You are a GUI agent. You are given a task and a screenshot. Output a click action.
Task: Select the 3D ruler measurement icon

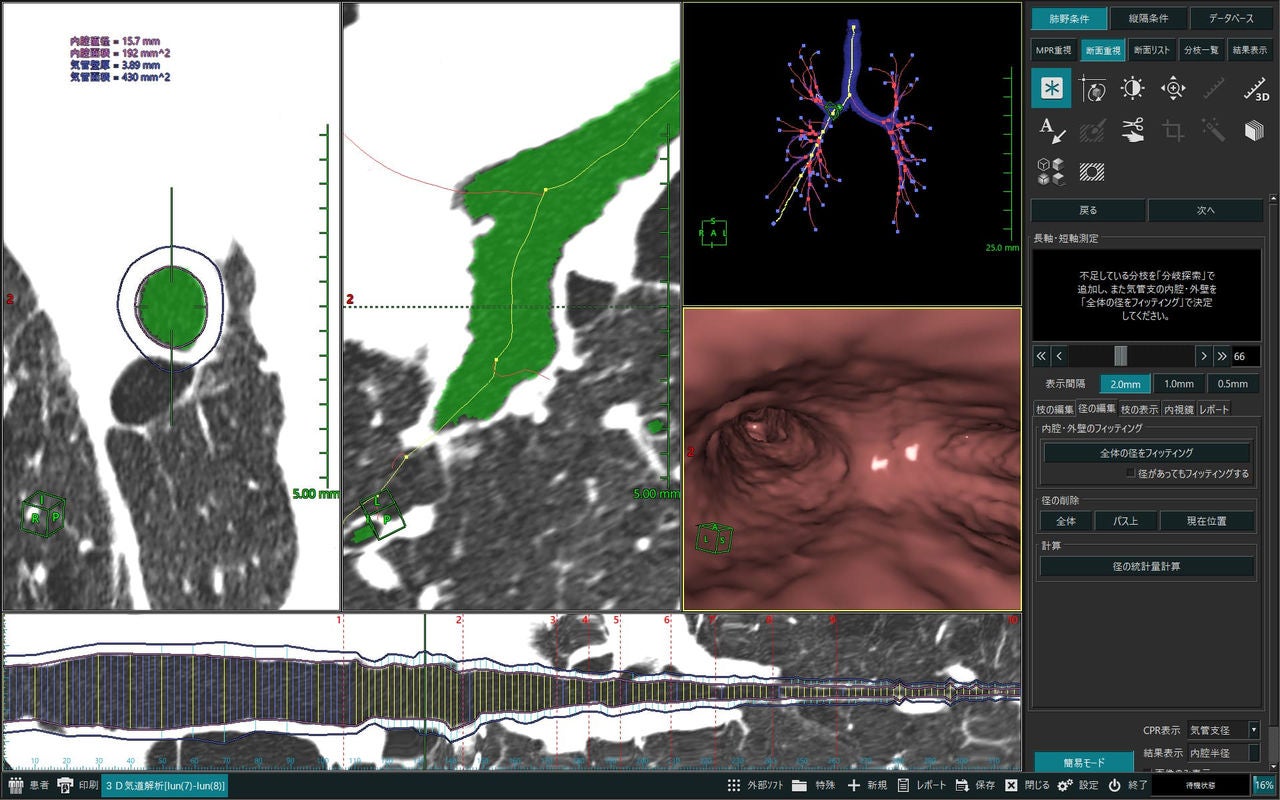[x=1255, y=88]
